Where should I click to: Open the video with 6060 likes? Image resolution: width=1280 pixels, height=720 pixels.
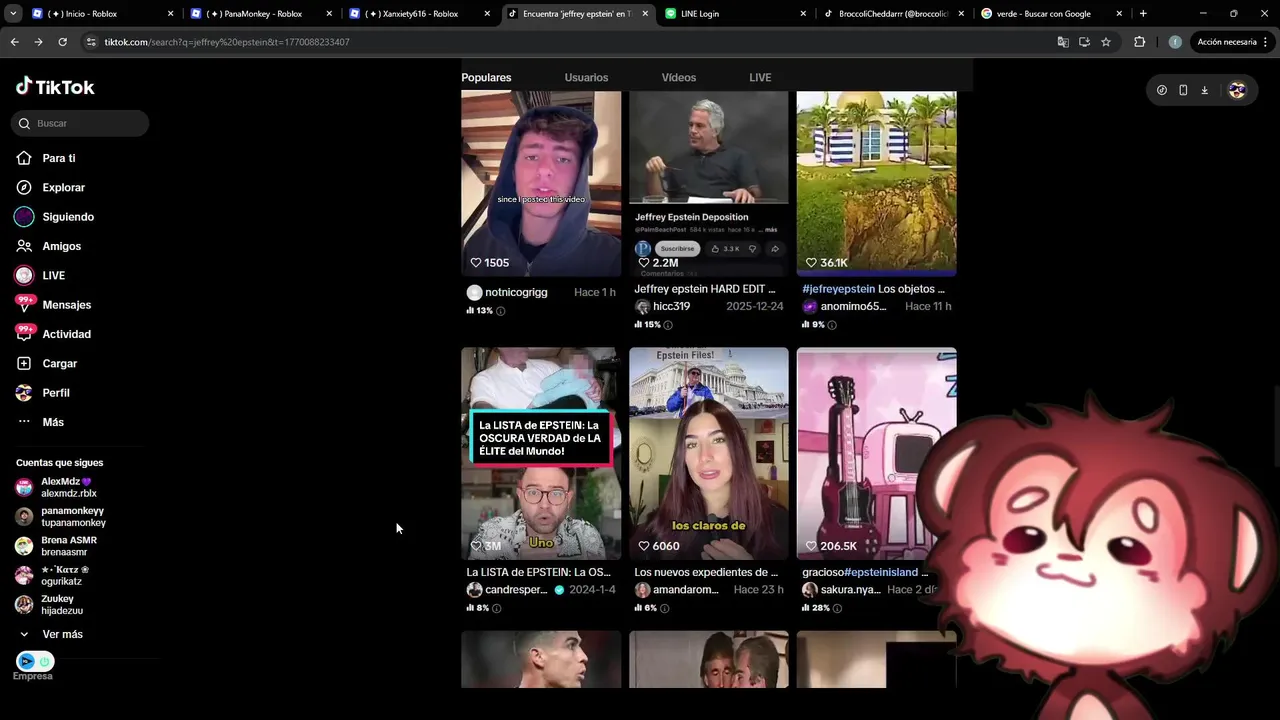click(x=709, y=453)
